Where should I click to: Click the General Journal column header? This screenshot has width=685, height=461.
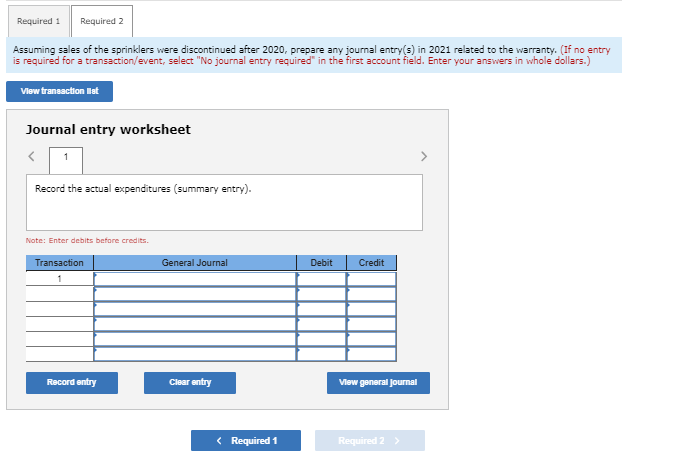click(x=195, y=263)
